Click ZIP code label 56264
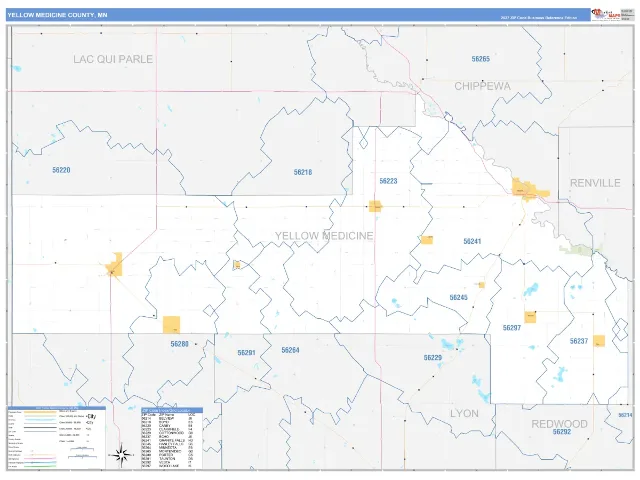Viewport: 640px width, 480px height. point(290,350)
